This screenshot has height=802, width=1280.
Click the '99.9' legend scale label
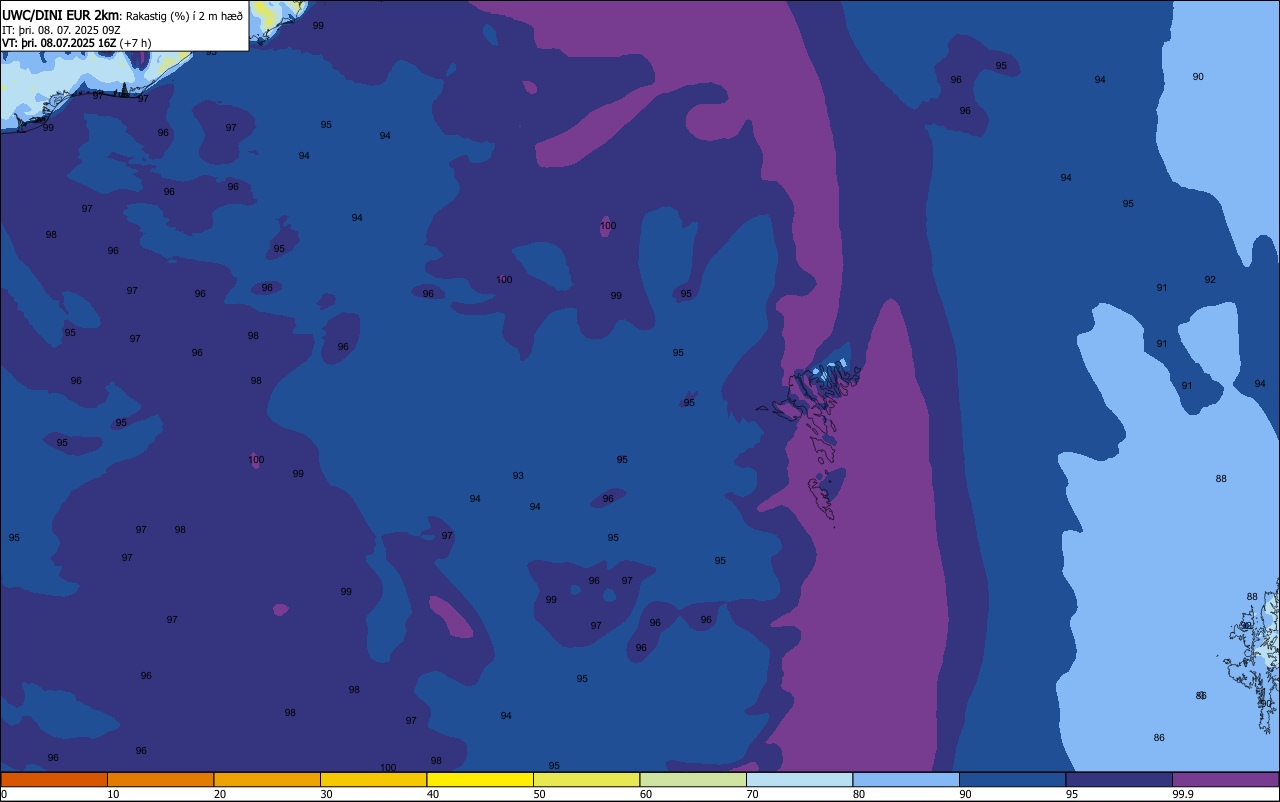pos(1183,794)
